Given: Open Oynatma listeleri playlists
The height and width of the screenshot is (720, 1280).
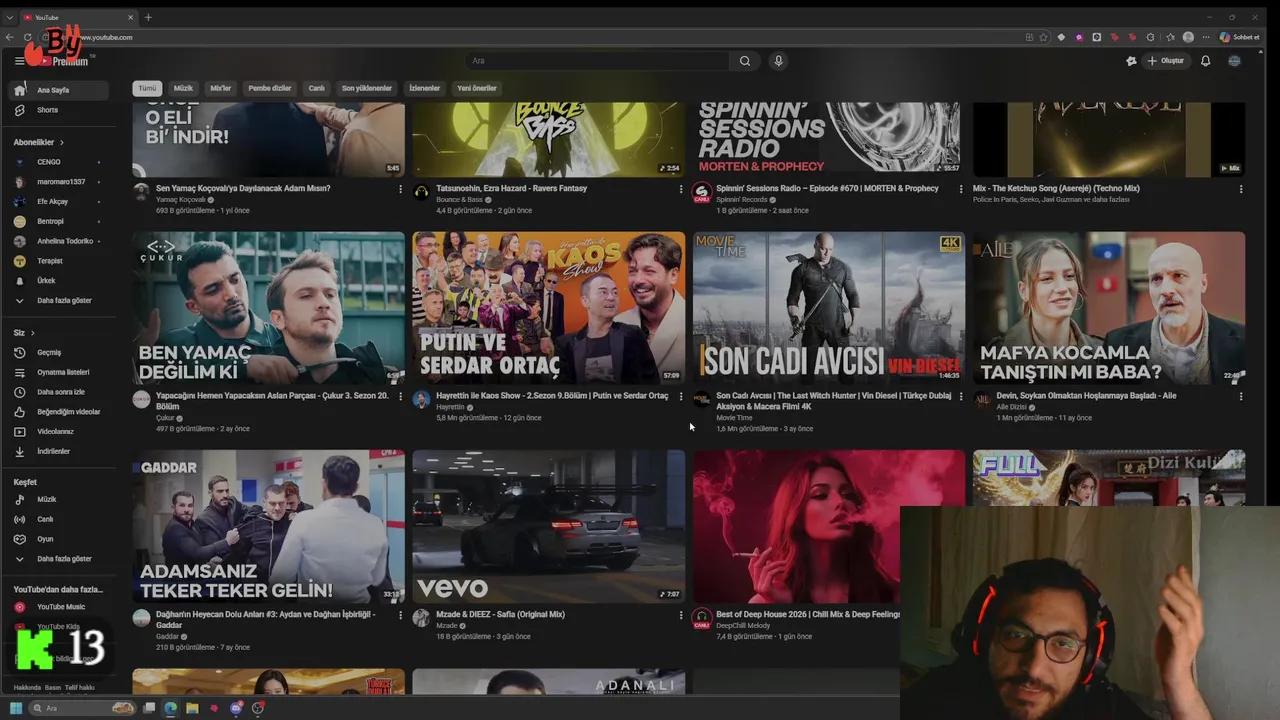Looking at the screenshot, I should tap(60, 372).
